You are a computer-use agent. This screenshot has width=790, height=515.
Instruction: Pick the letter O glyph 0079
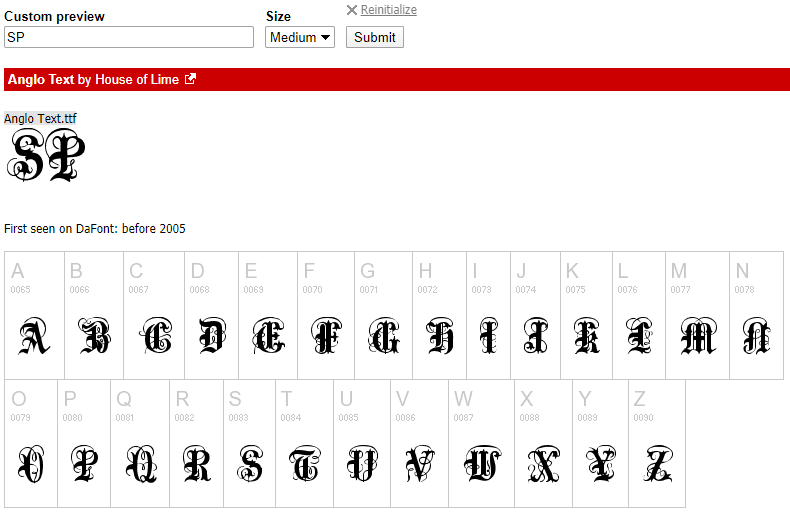pyautogui.click(x=31, y=443)
